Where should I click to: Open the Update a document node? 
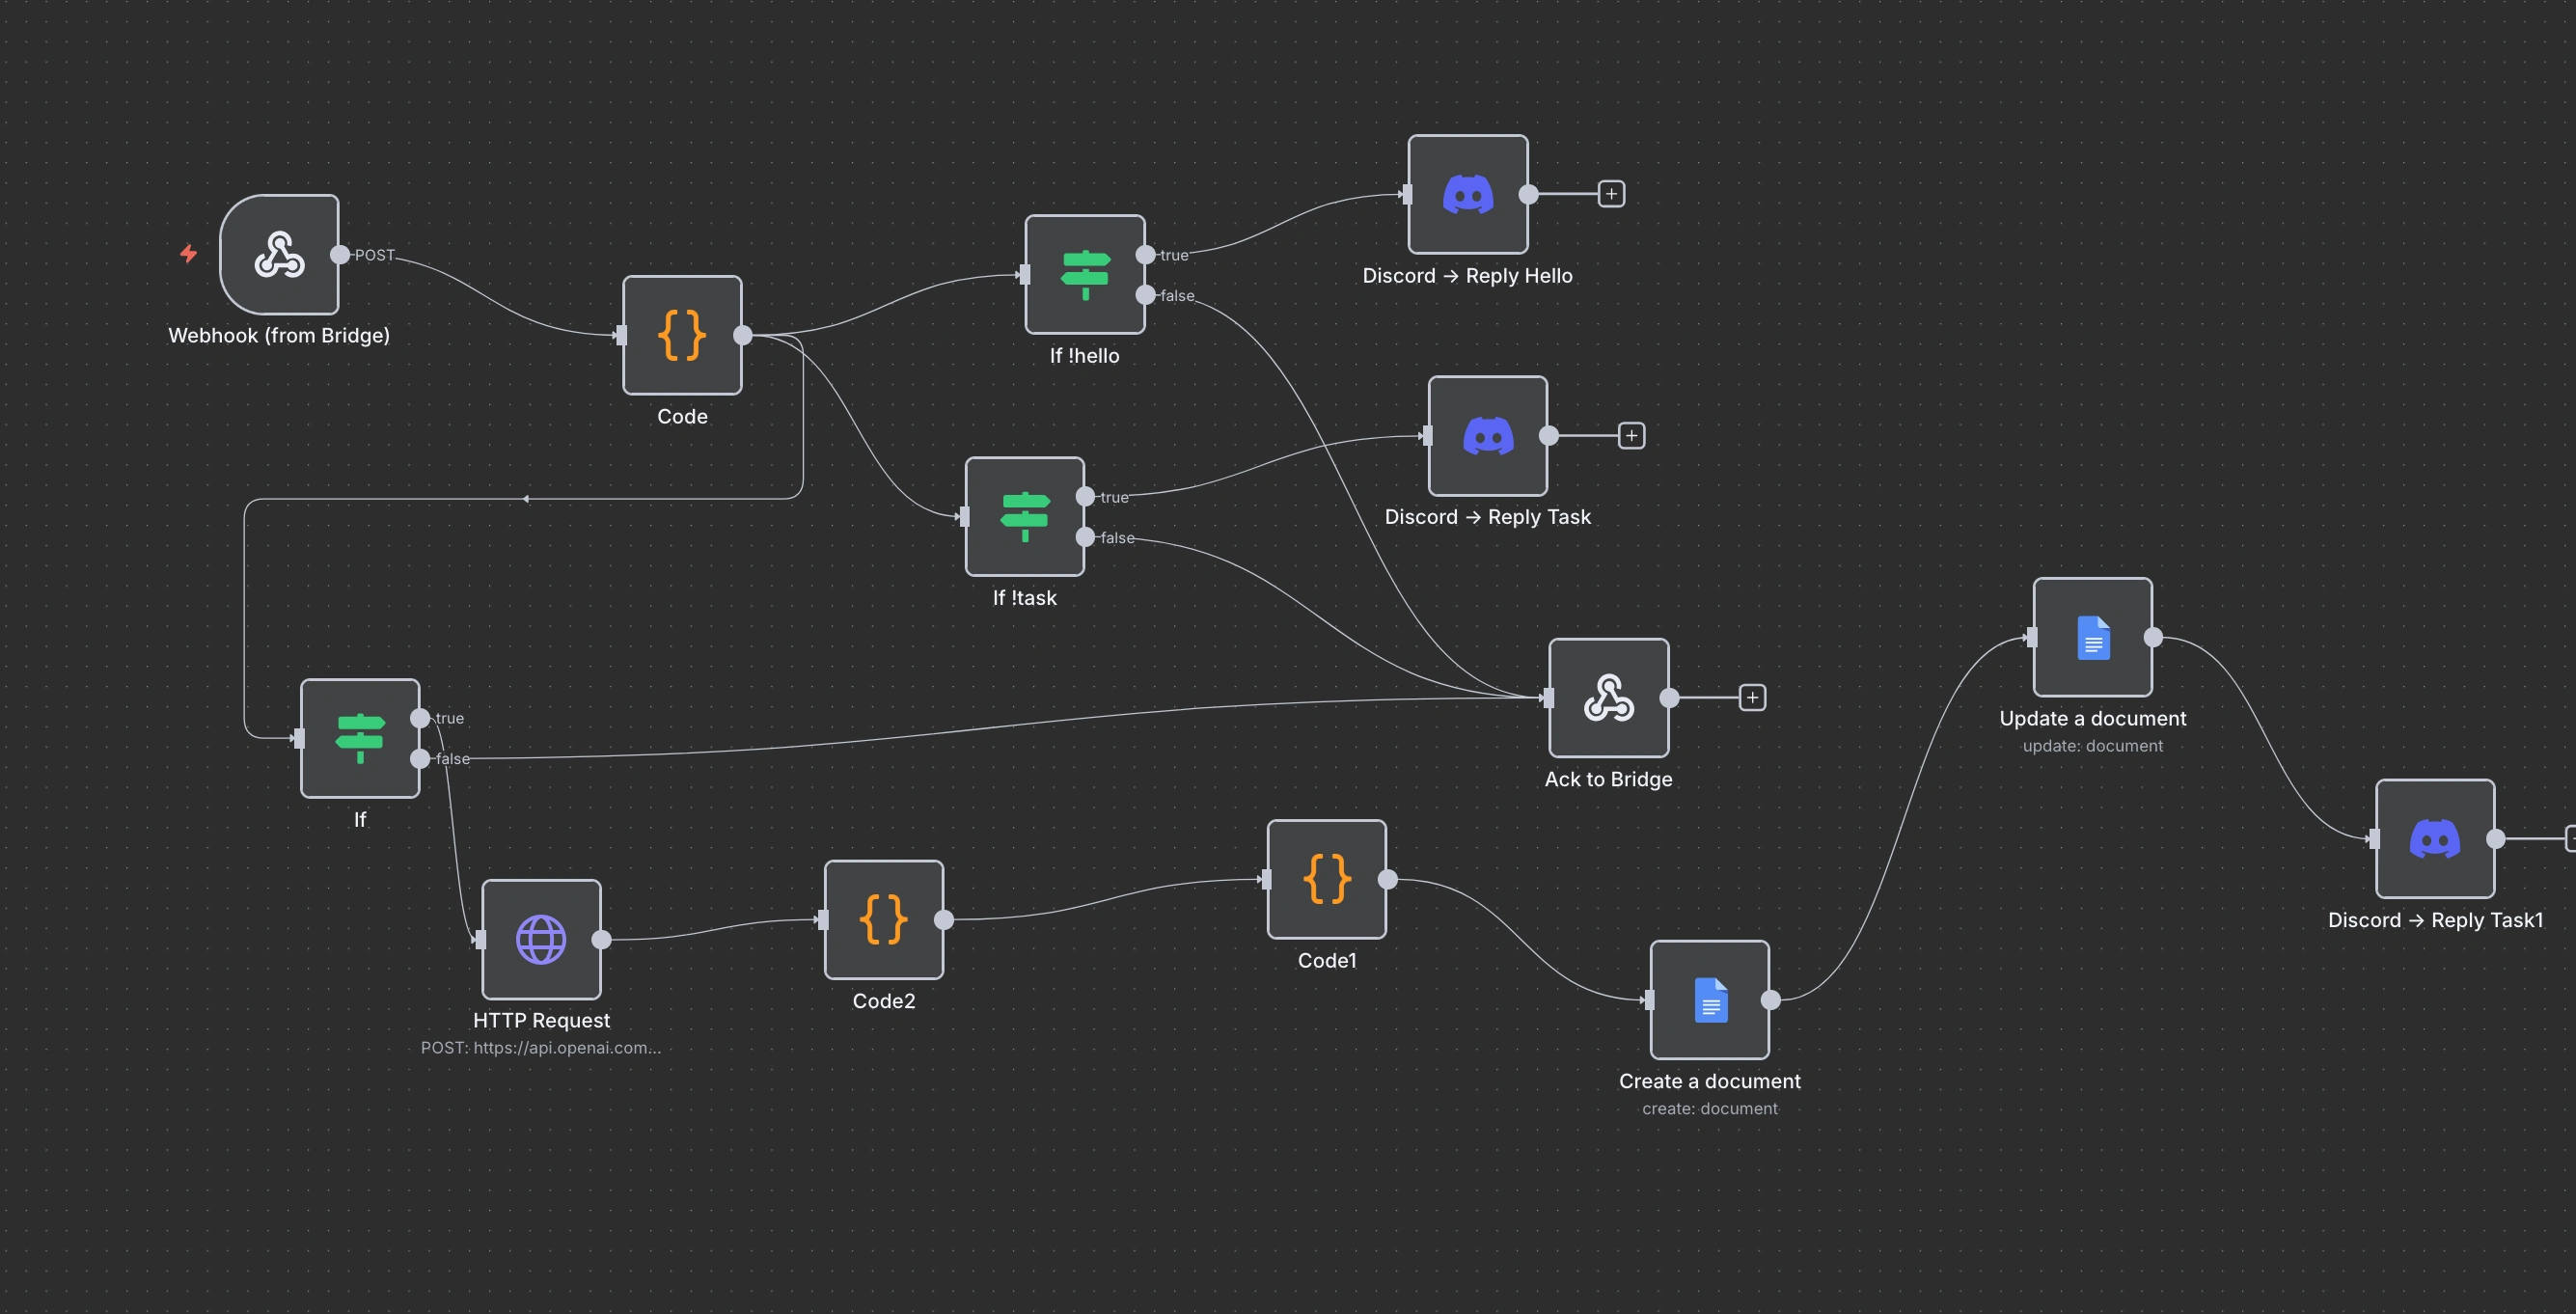pos(2092,637)
